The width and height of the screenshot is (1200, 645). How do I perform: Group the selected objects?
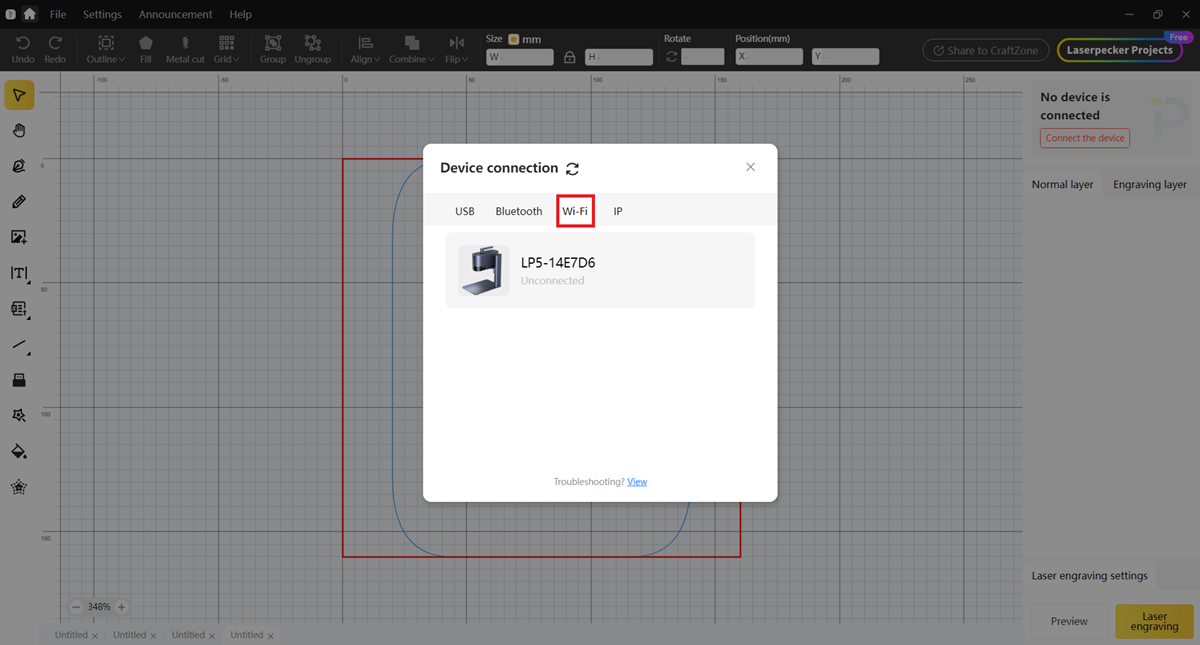pos(272,49)
